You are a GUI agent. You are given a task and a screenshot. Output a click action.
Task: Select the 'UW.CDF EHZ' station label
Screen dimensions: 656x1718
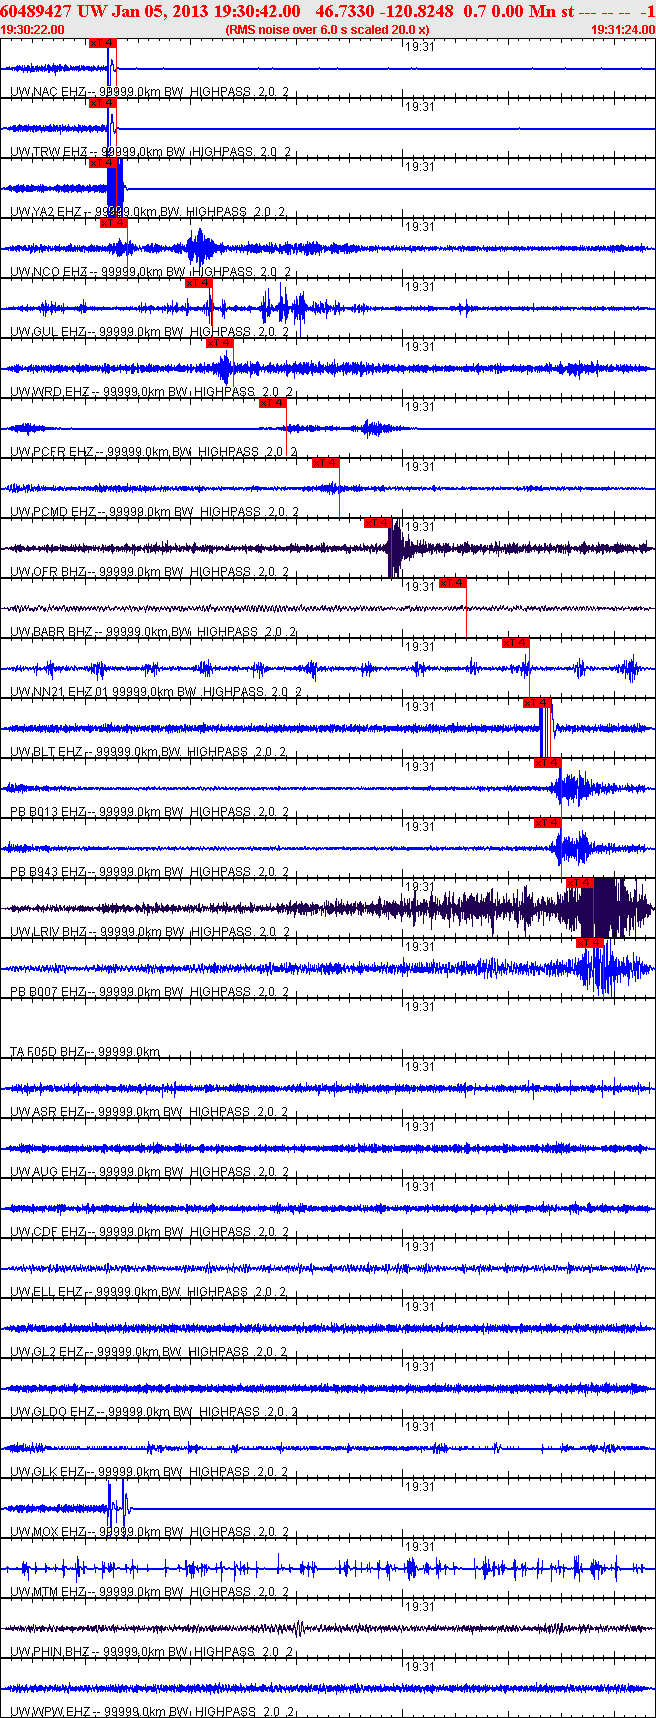click(x=48, y=1232)
